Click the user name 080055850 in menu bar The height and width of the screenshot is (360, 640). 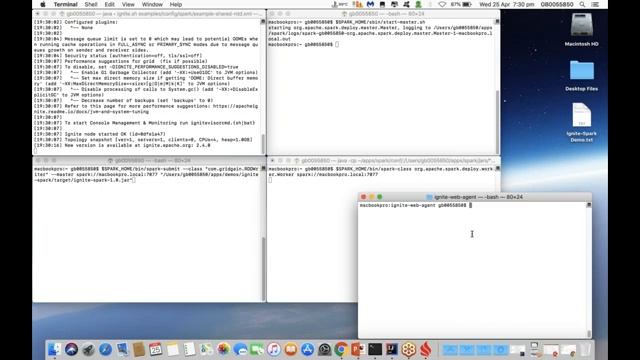(557, 4)
